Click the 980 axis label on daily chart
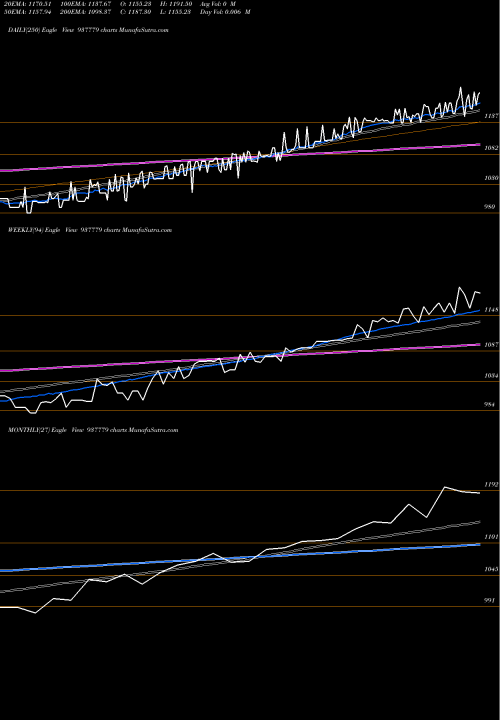The height and width of the screenshot is (720, 500). pos(489,207)
